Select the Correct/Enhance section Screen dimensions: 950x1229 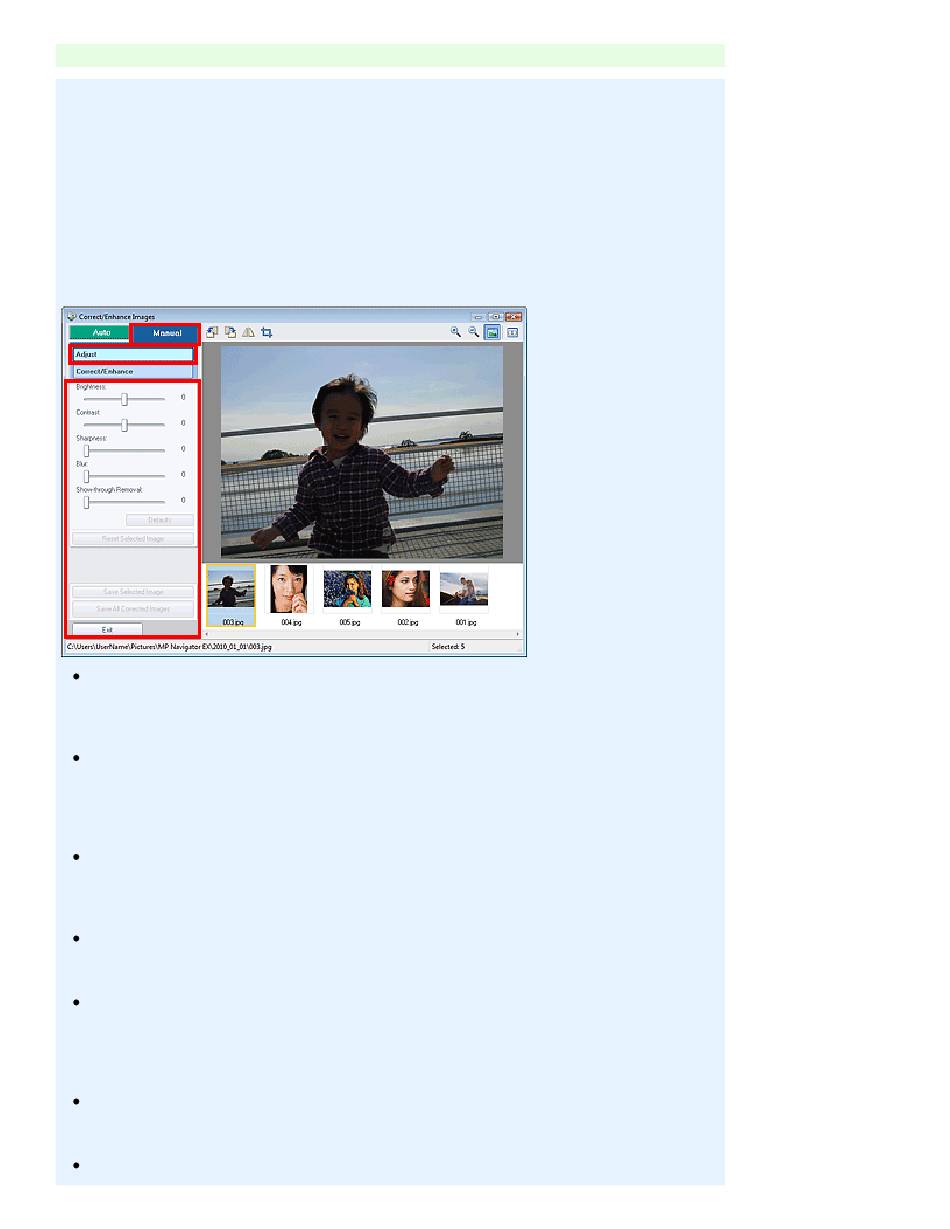(x=132, y=371)
